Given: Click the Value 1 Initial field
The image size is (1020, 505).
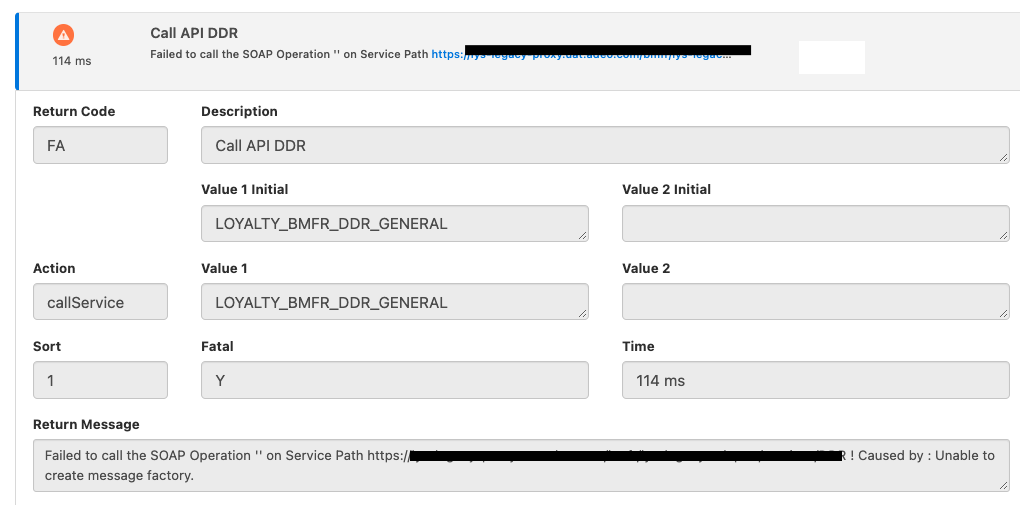Looking at the screenshot, I should tap(395, 224).
